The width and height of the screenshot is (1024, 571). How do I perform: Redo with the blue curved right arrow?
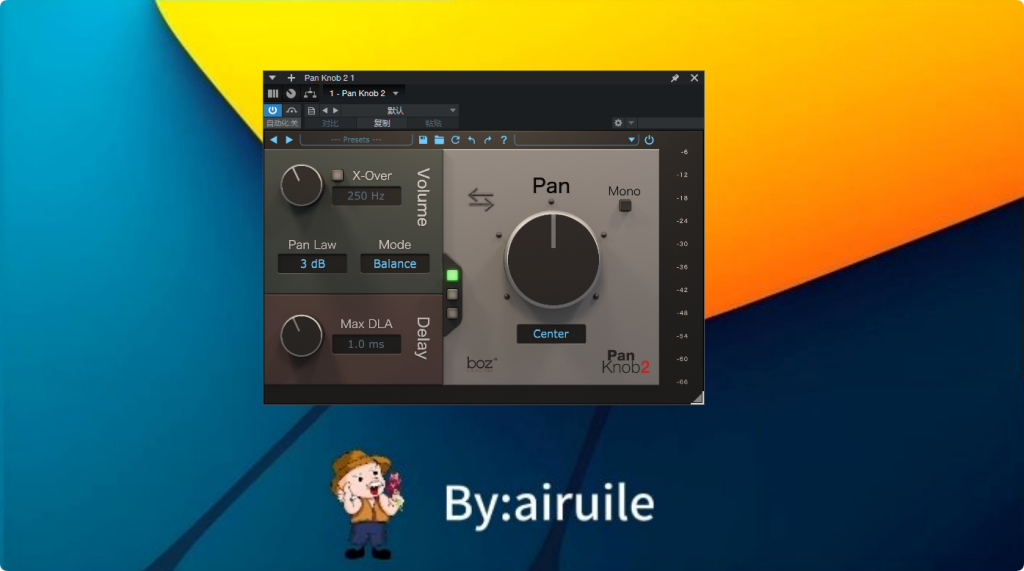(487, 140)
